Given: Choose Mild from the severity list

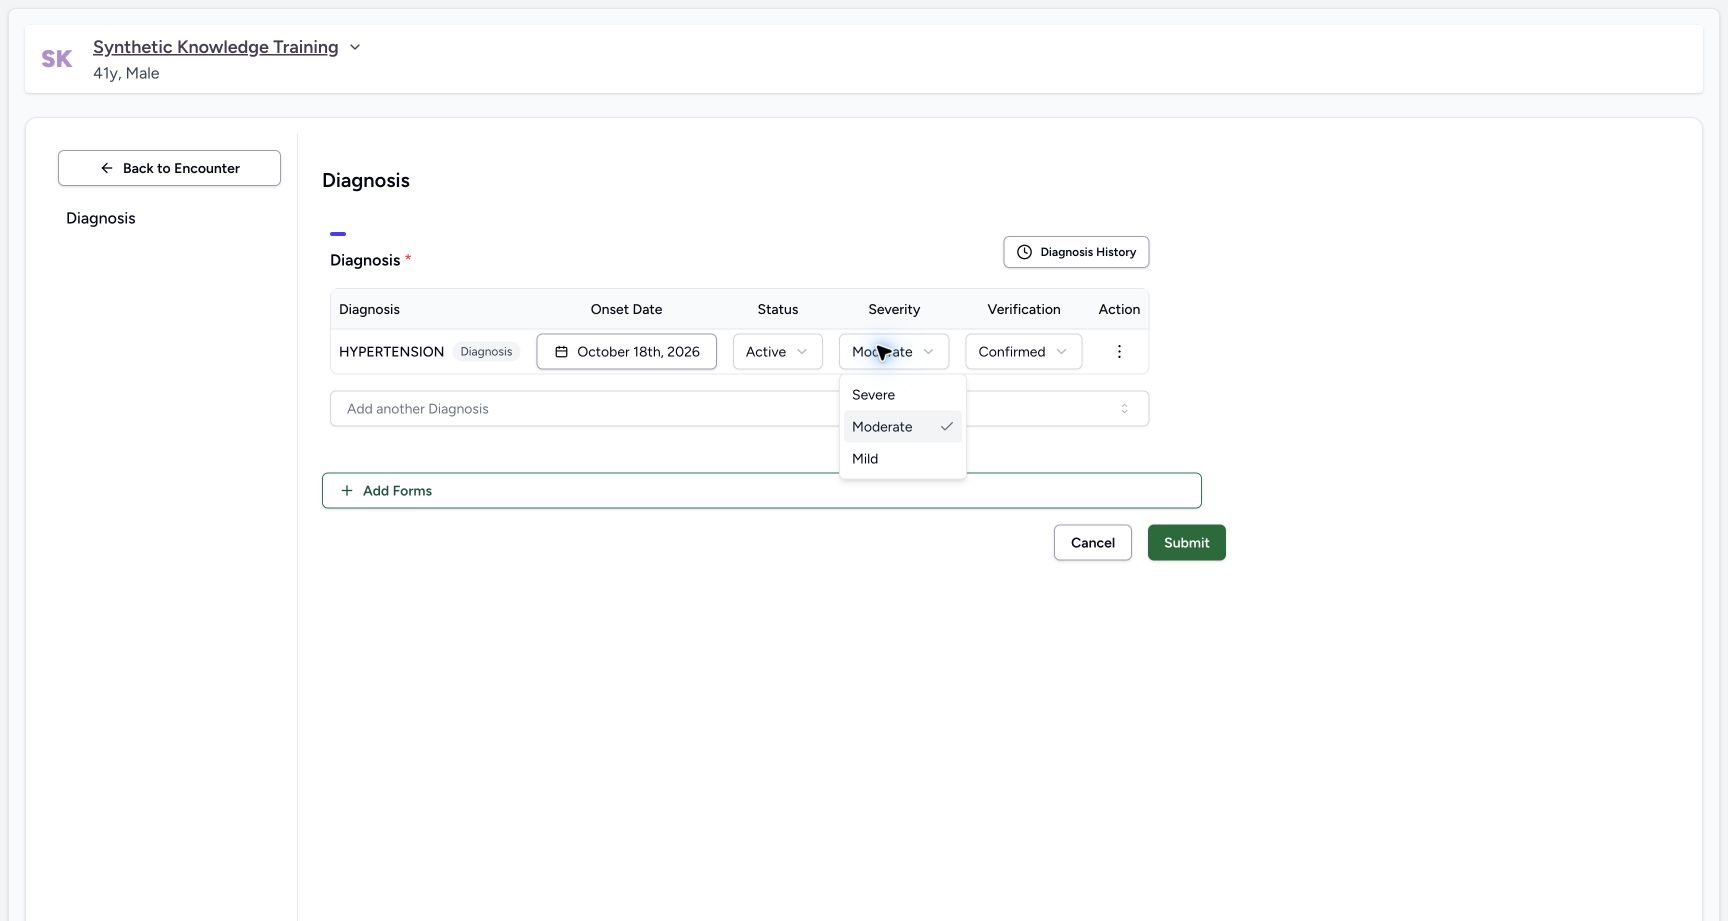Looking at the screenshot, I should [902, 459].
